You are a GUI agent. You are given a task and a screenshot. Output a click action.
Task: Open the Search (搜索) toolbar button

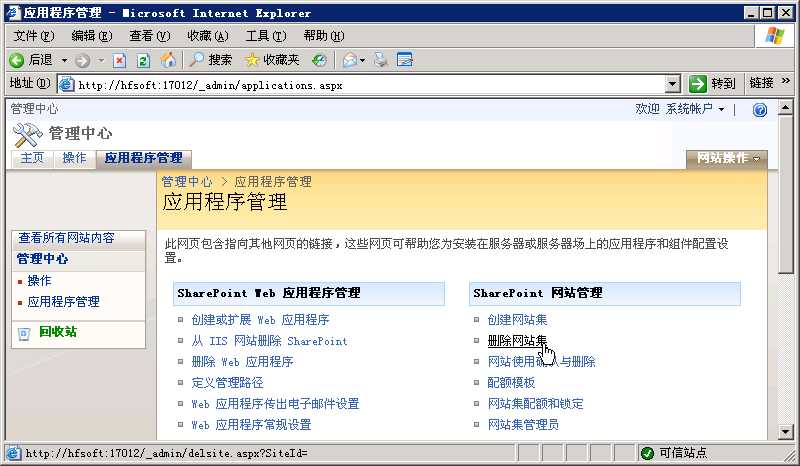tap(210, 60)
